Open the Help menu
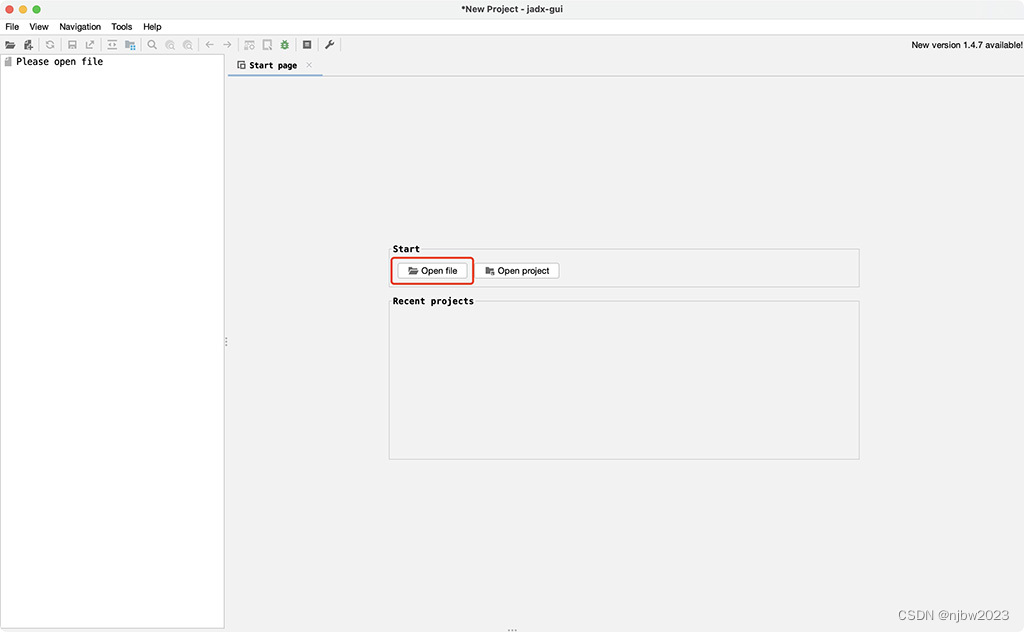Viewport: 1024px width, 632px height. tap(152, 27)
